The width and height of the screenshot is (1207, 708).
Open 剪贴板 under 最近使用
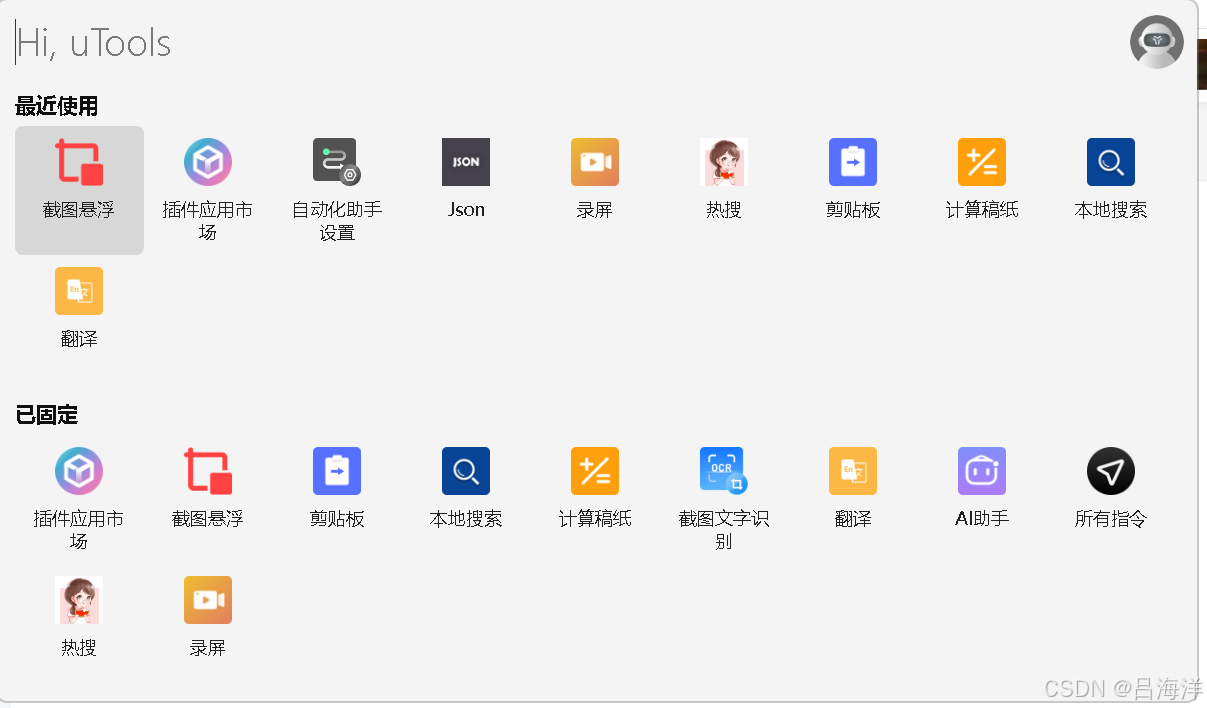pos(853,190)
